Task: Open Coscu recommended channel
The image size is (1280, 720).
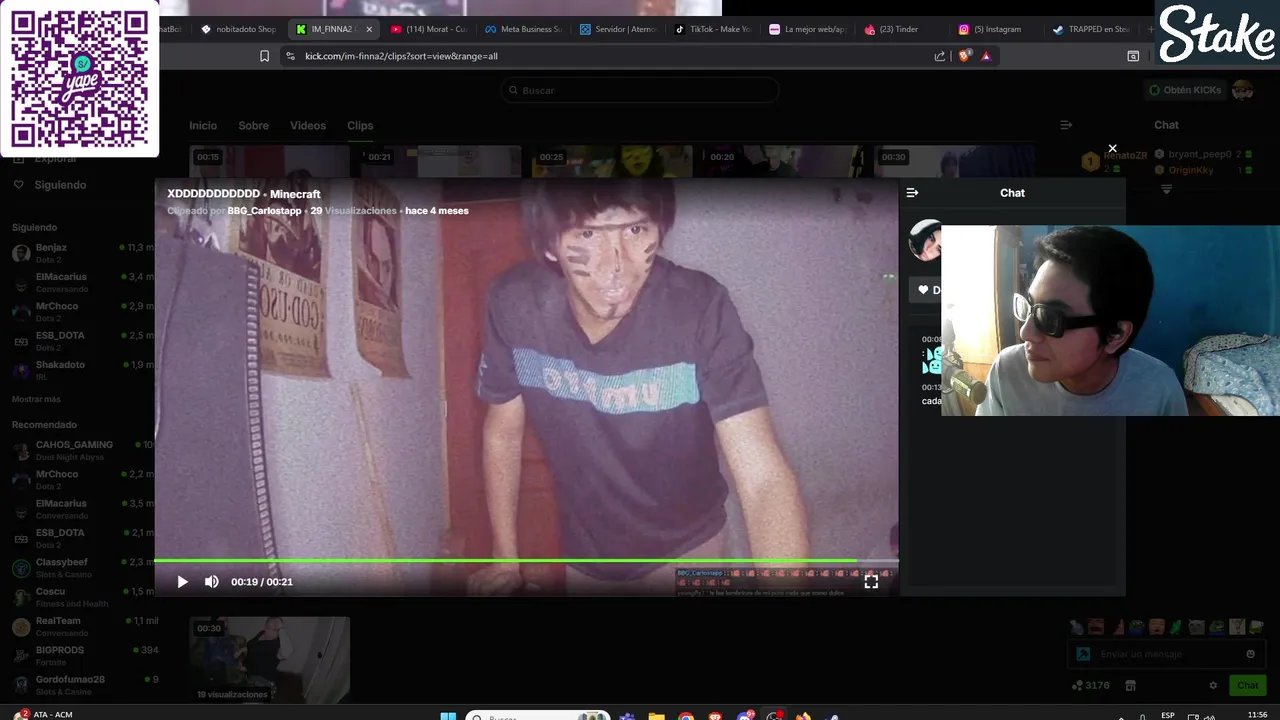Action: [x=80, y=597]
